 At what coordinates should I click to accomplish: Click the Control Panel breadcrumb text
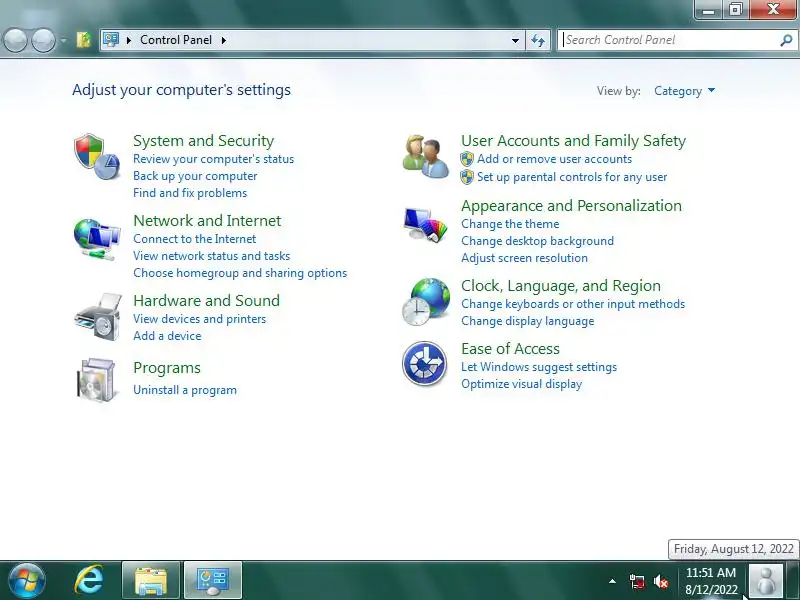(176, 40)
